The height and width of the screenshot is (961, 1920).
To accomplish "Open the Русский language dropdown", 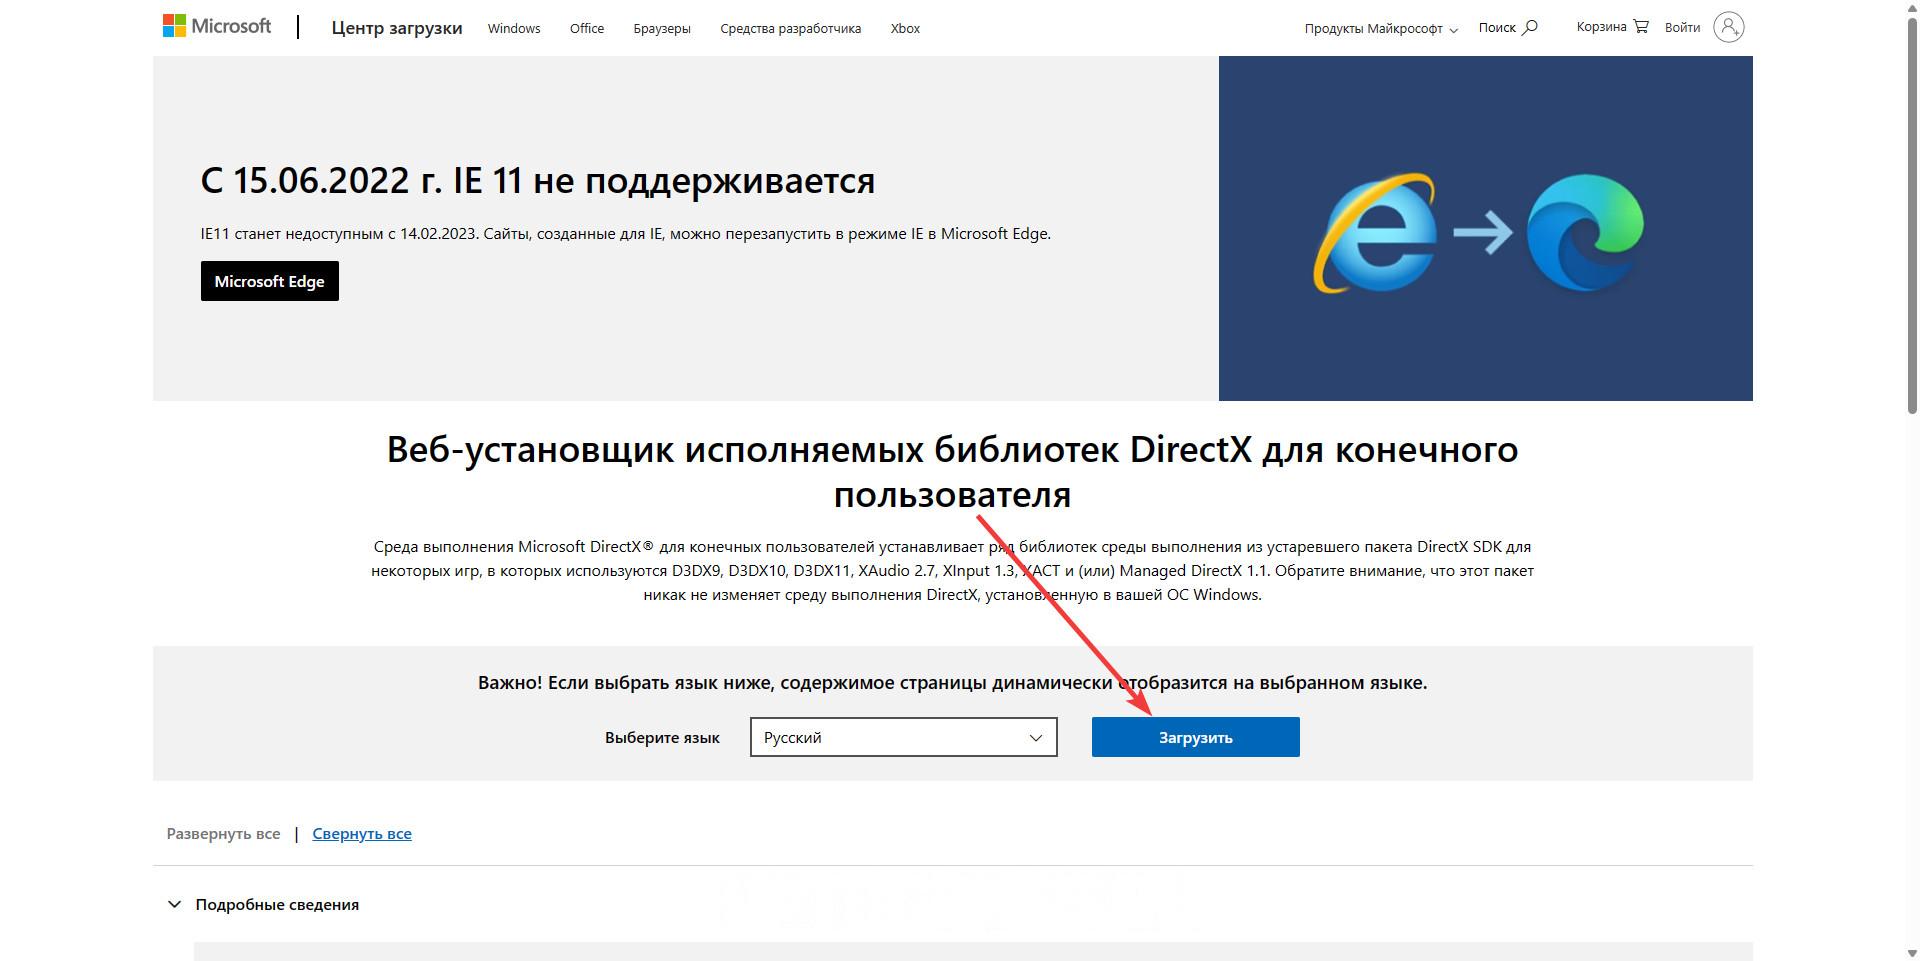I will pos(904,737).
